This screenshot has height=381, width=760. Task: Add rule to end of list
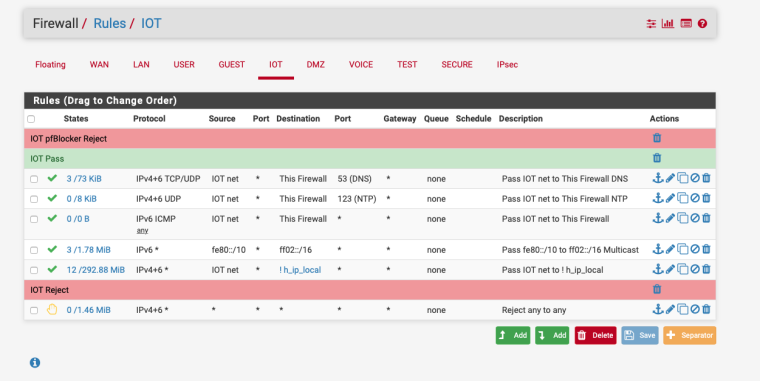552,335
